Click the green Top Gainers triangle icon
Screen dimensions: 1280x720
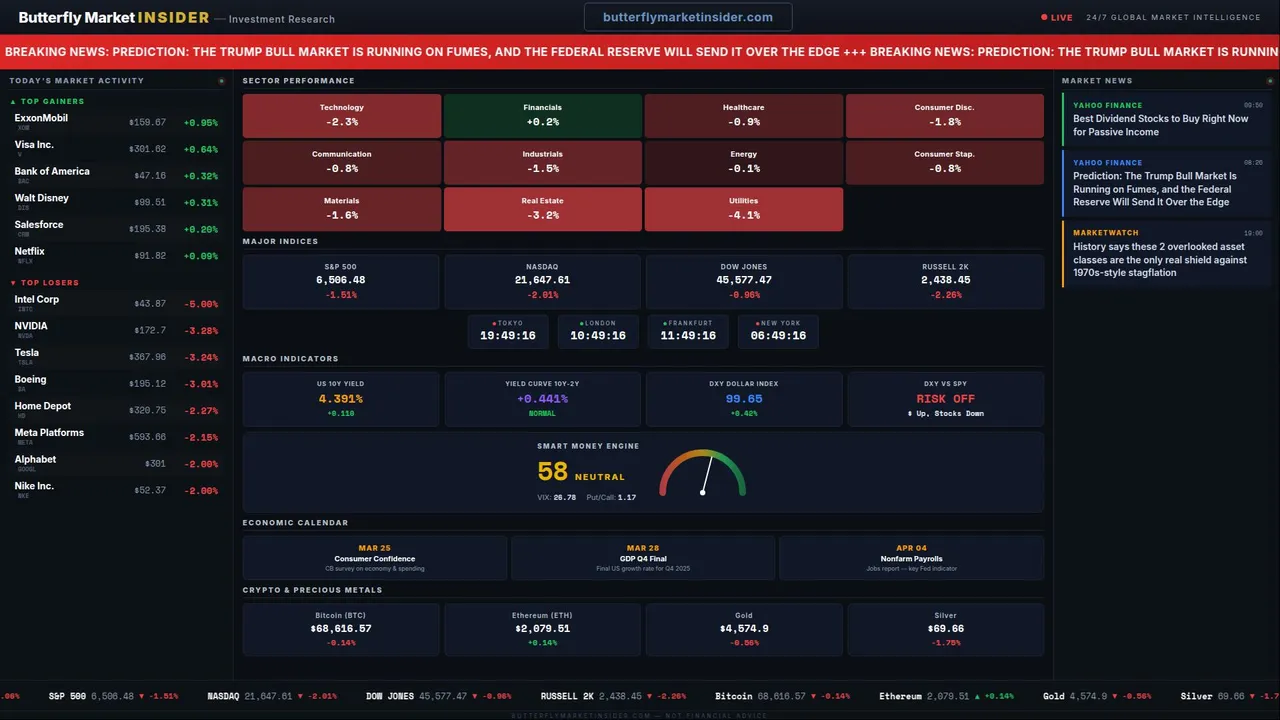click(13, 101)
